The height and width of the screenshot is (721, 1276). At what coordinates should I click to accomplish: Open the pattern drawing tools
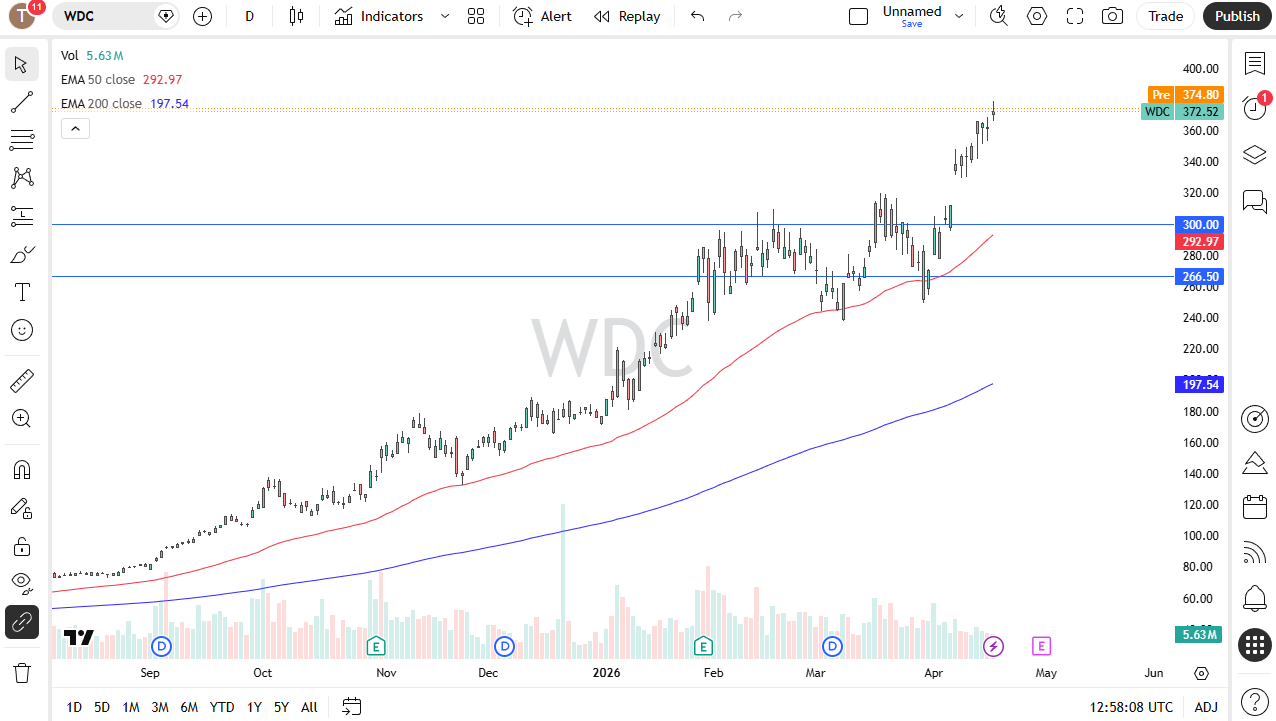coord(22,178)
